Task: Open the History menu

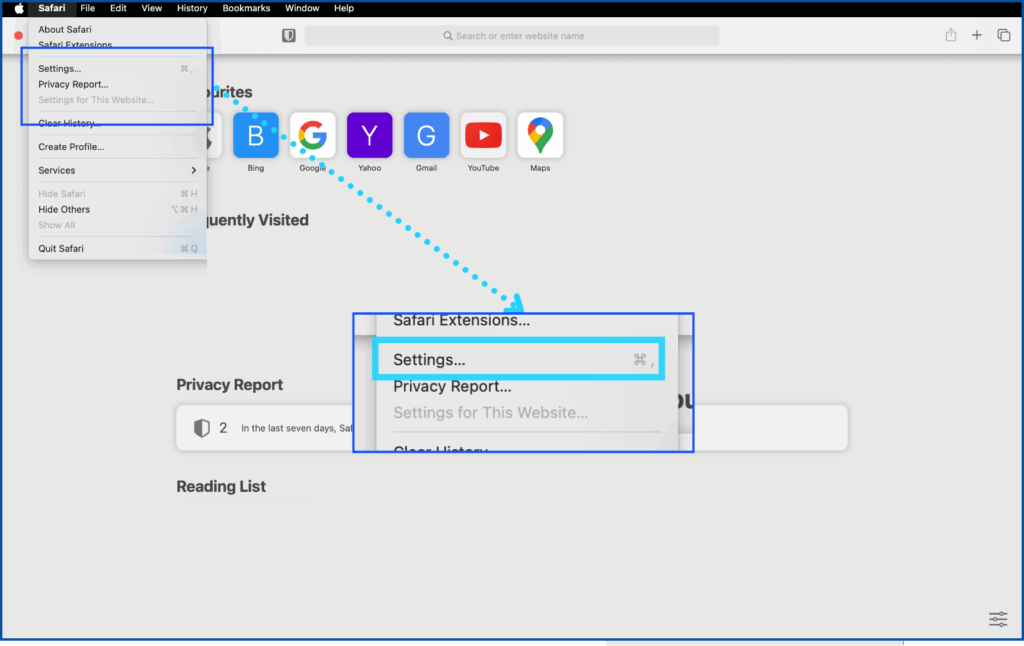Action: tap(192, 8)
